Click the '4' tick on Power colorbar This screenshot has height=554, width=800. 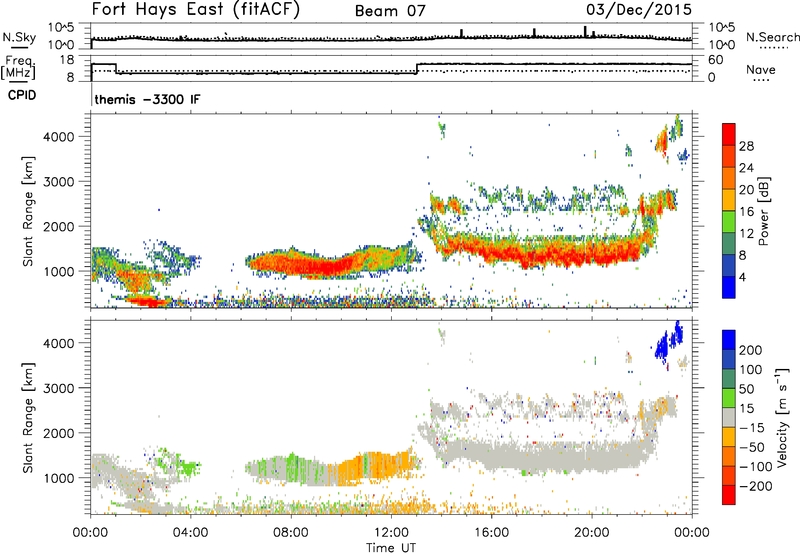tap(742, 277)
